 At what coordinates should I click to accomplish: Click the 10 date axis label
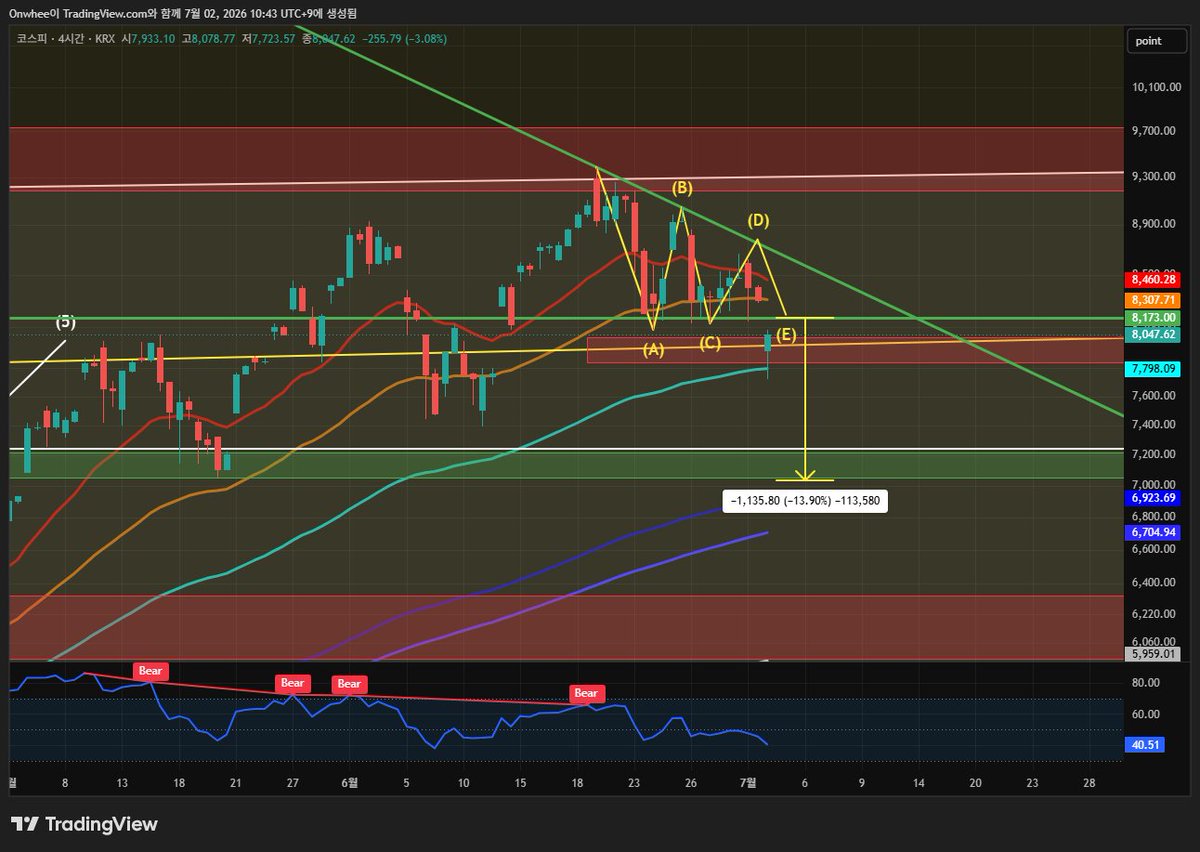463,783
